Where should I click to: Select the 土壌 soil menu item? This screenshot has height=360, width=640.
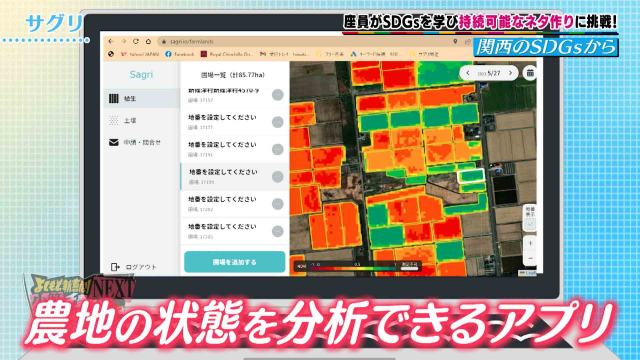point(142,120)
